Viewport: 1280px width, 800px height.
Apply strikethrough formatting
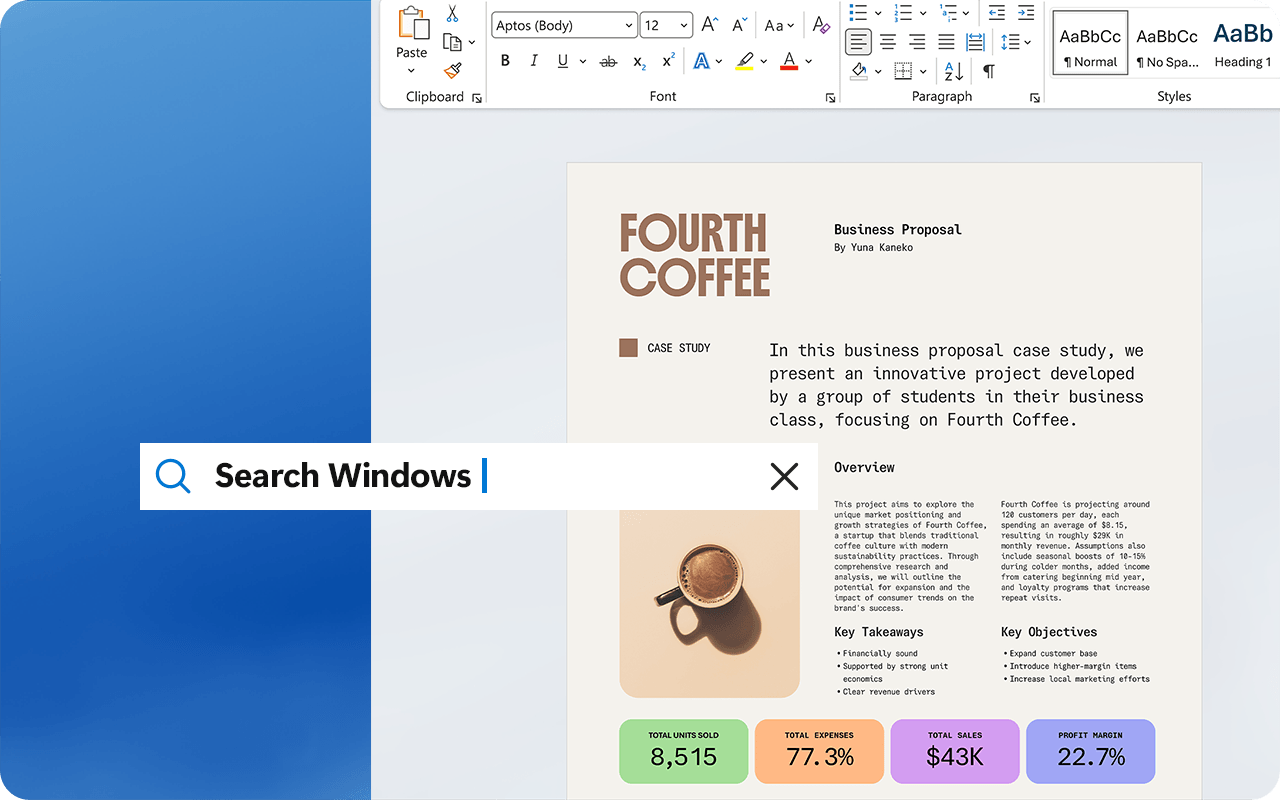tap(608, 62)
